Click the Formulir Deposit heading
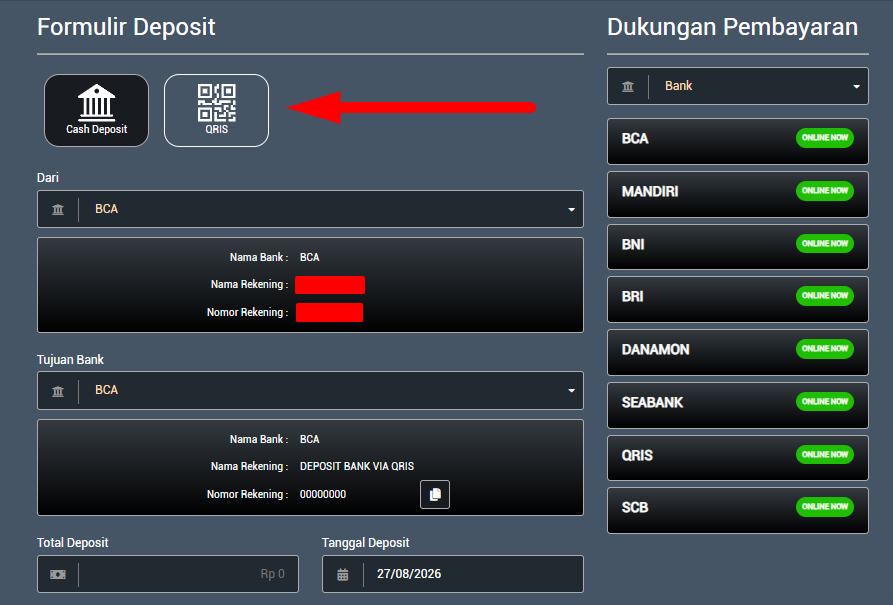The height and width of the screenshot is (605, 893). click(x=126, y=27)
